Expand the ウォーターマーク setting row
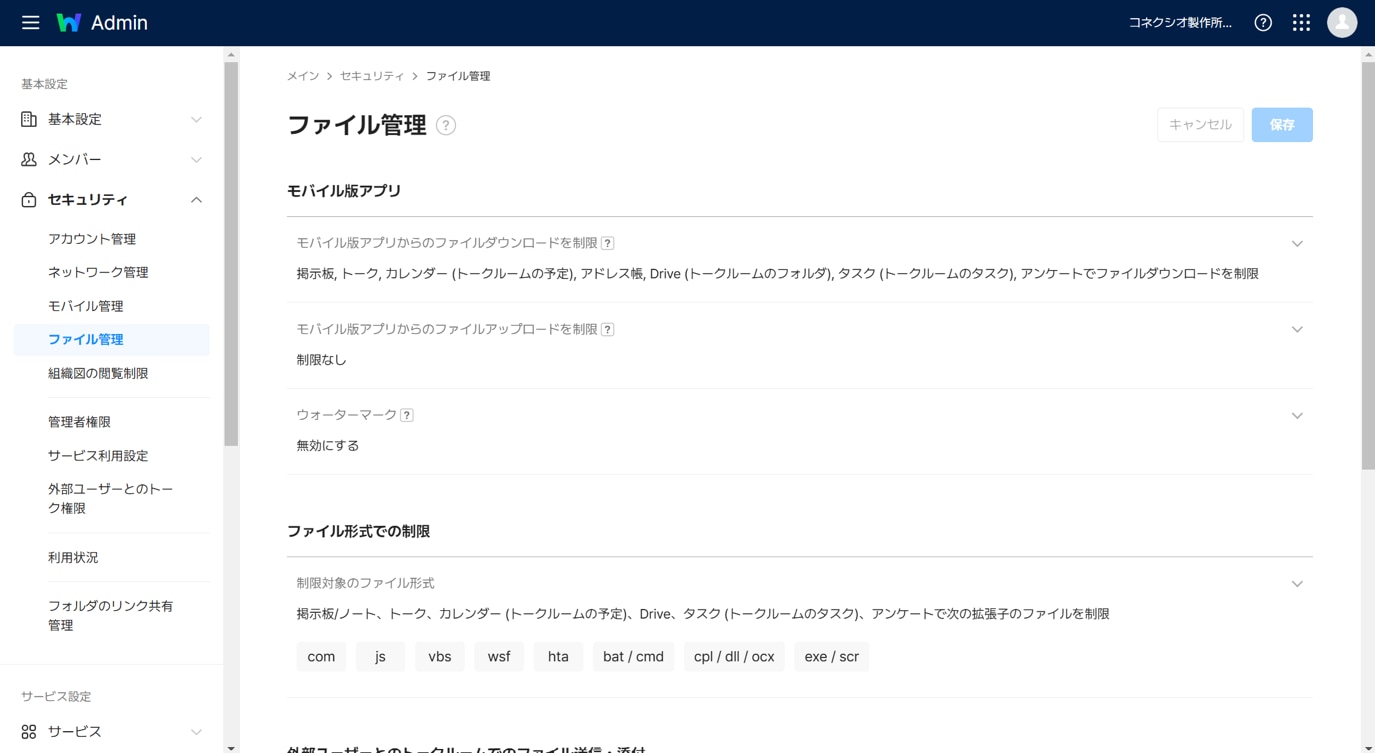 1297,415
